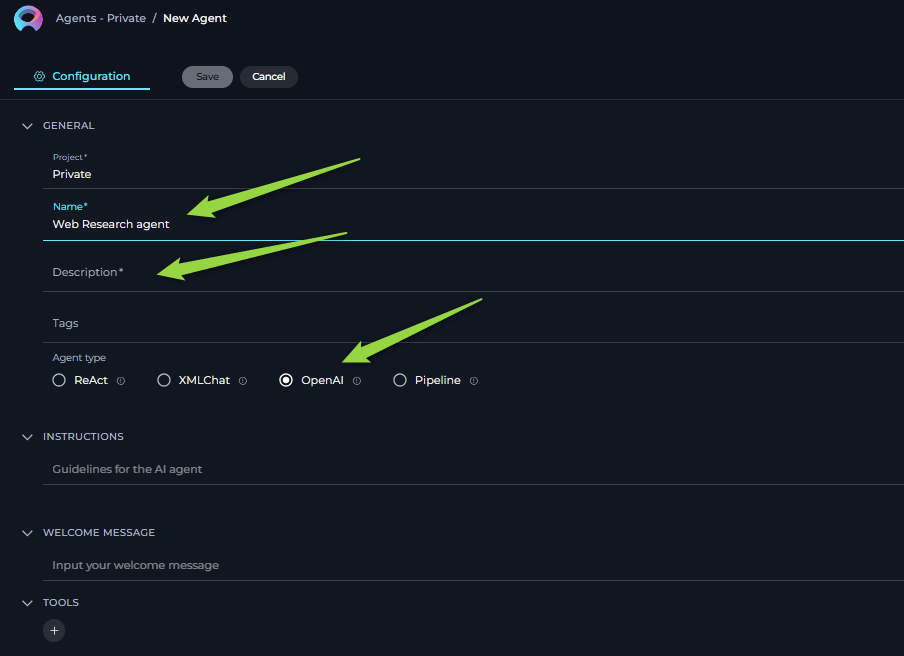Image resolution: width=904 pixels, height=656 pixels.
Task: Click into the Description field
Action: tap(400, 272)
